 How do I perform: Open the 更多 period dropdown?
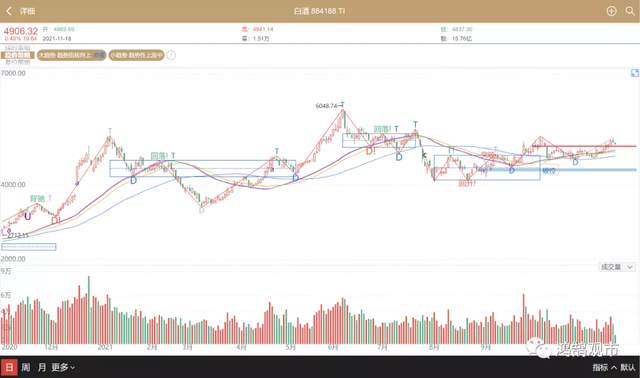click(63, 367)
